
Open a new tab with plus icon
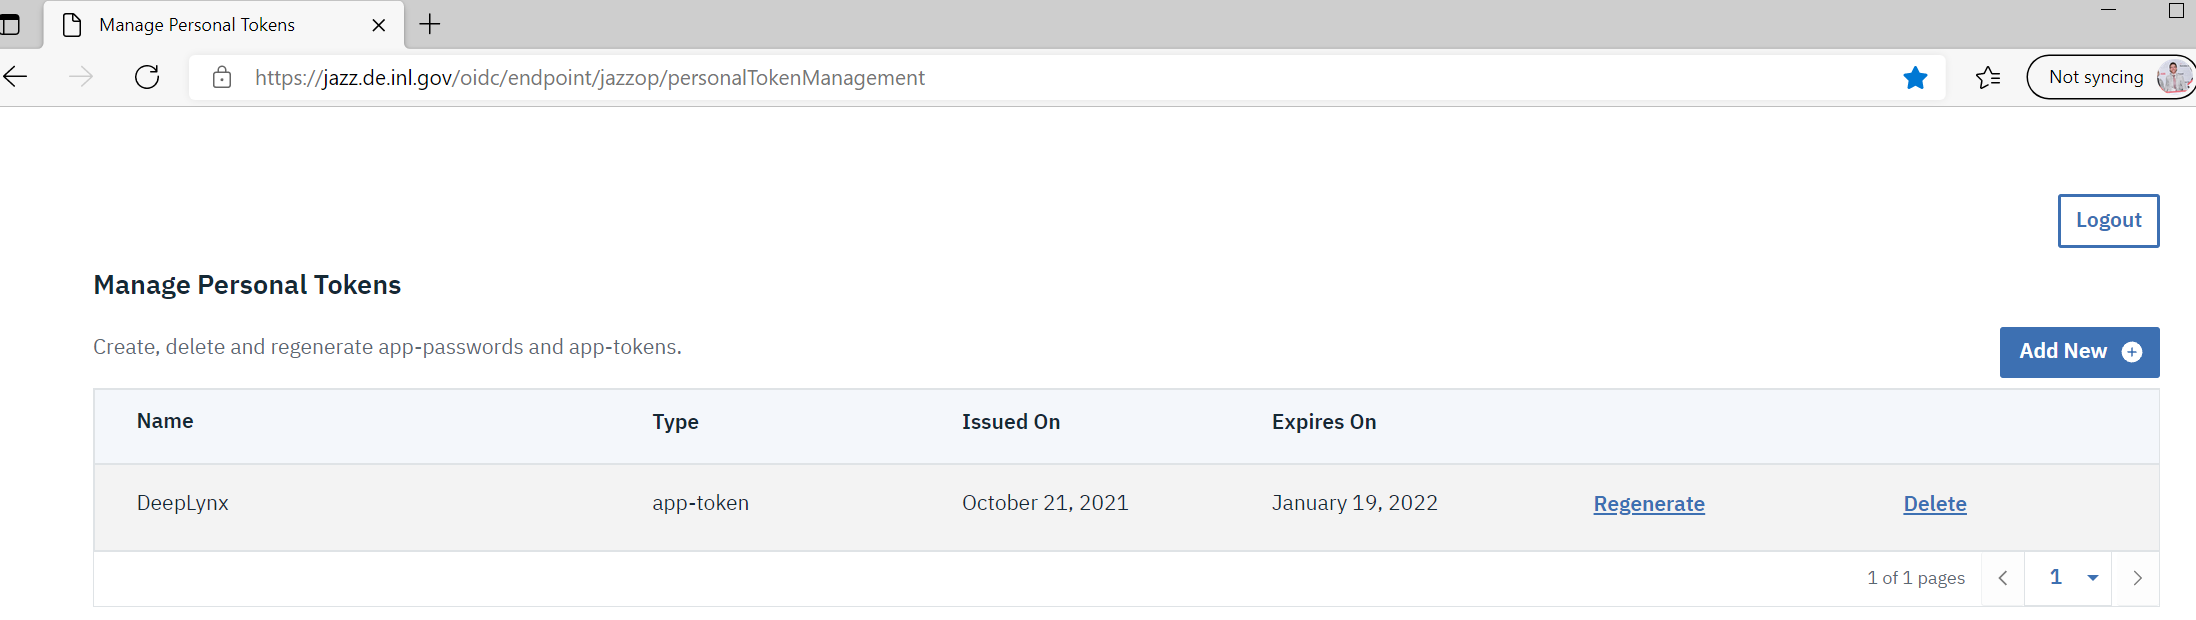point(430,24)
